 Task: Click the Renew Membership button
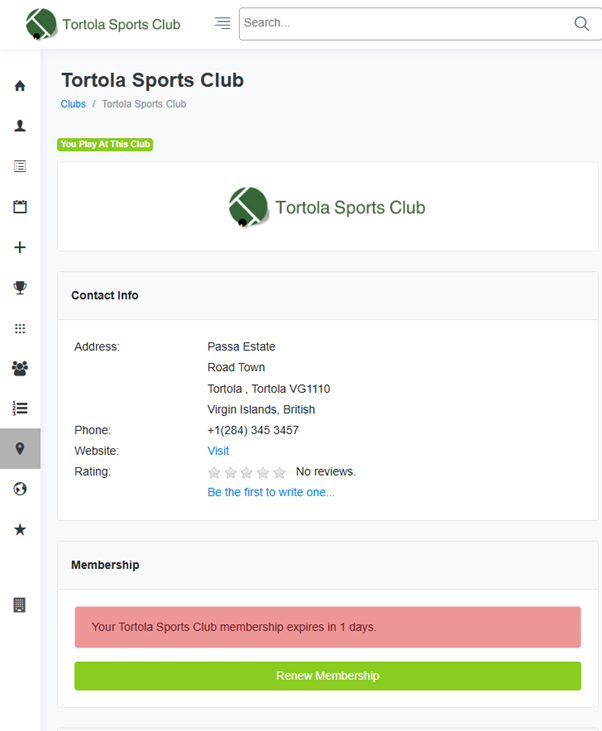327,676
